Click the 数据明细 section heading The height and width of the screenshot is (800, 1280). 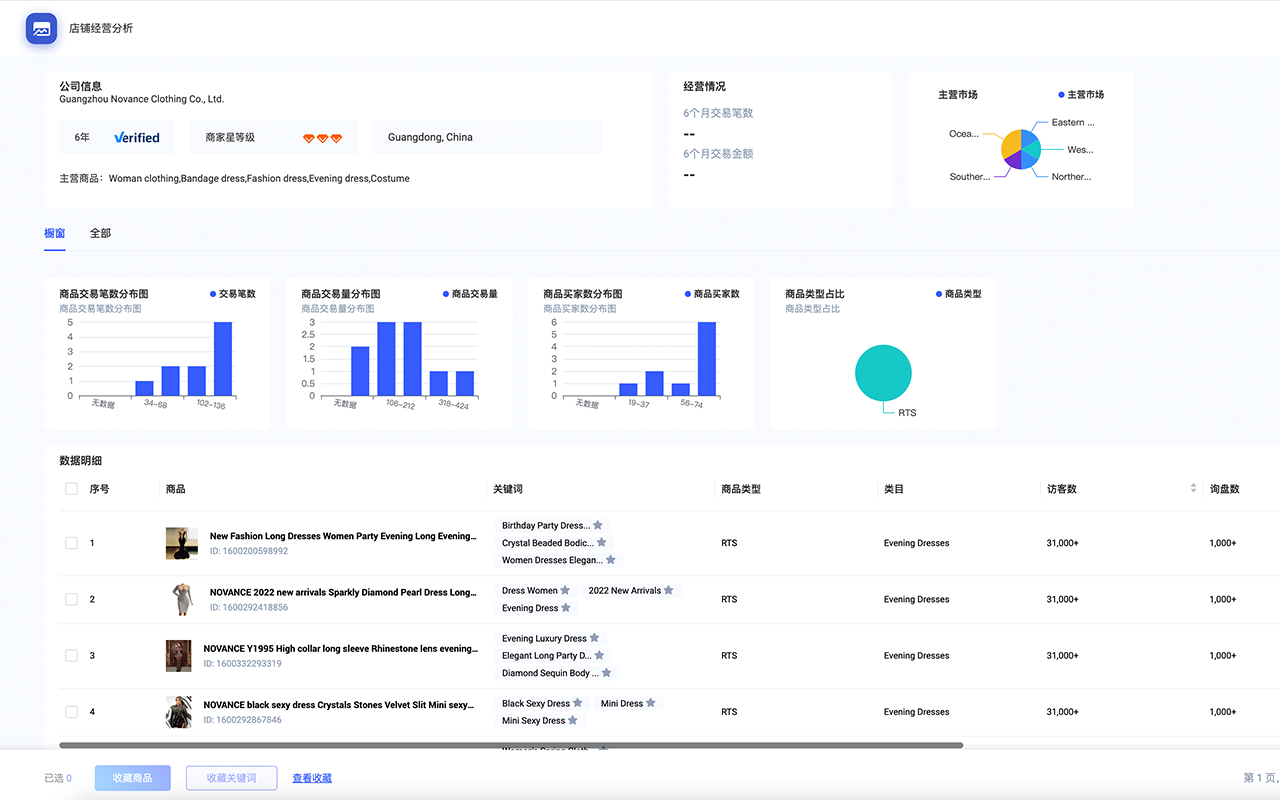pyautogui.click(x=80, y=461)
